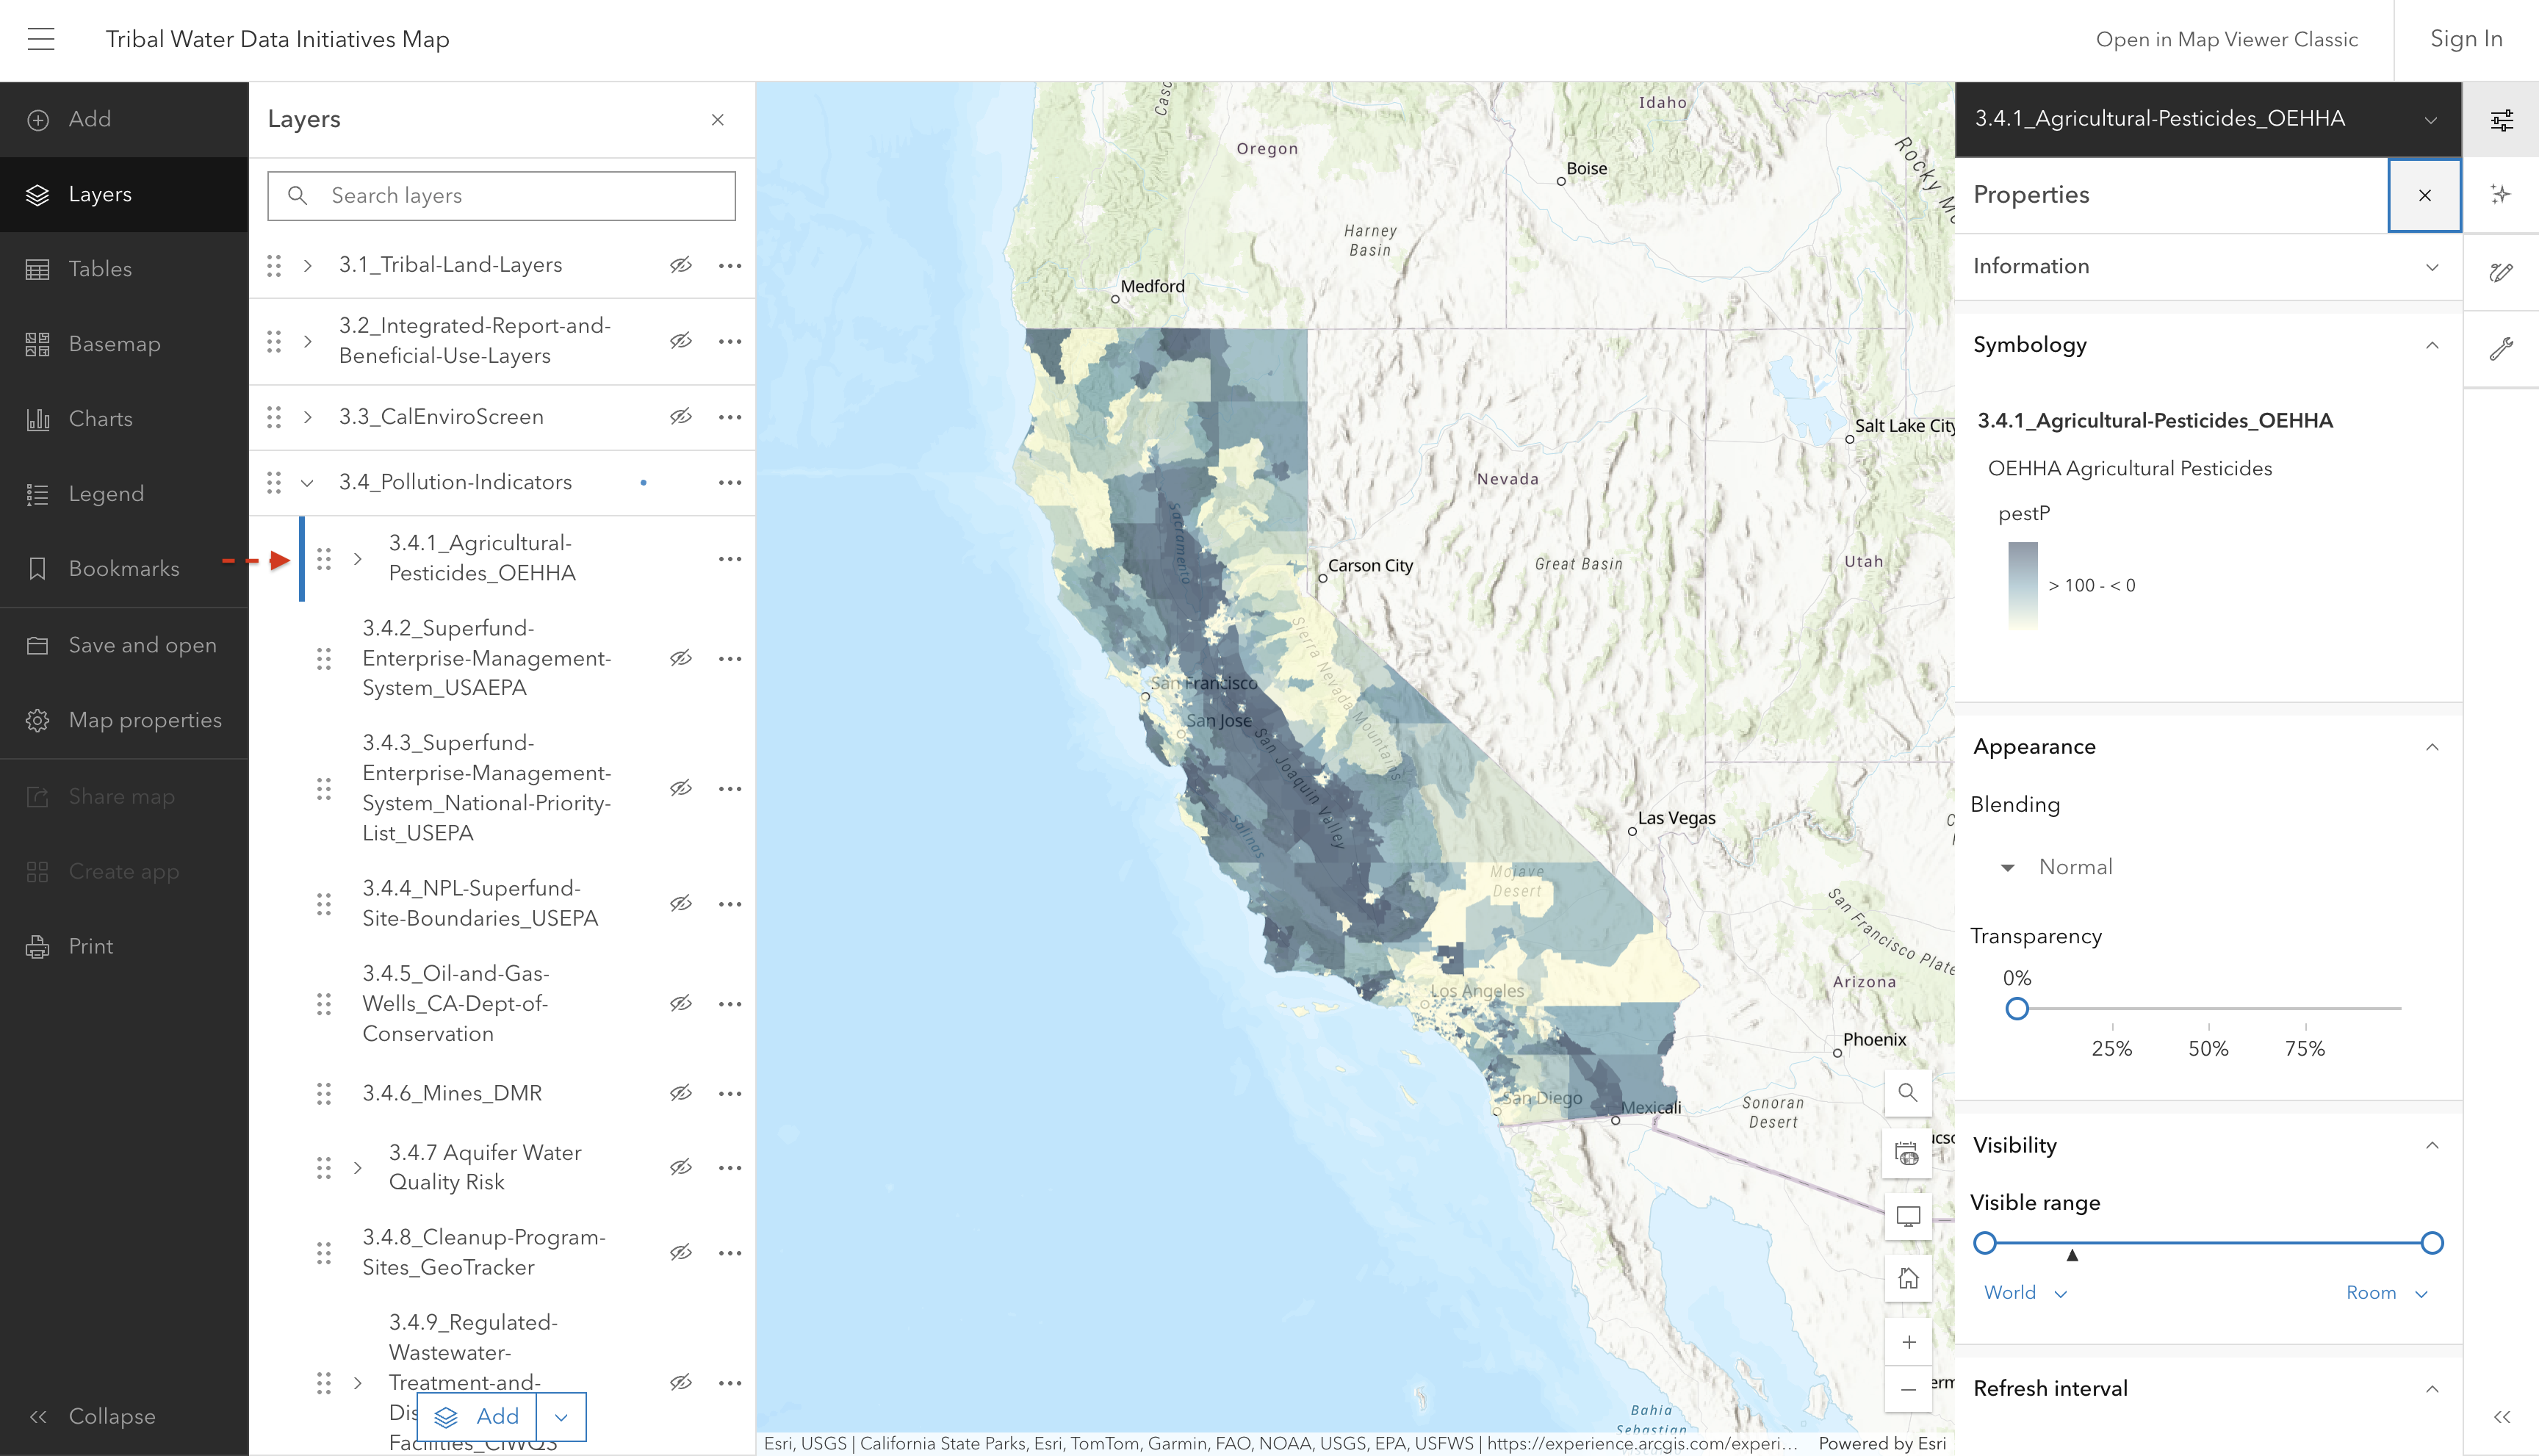Collapse the right toolbar double-chevron icon

click(2502, 1416)
